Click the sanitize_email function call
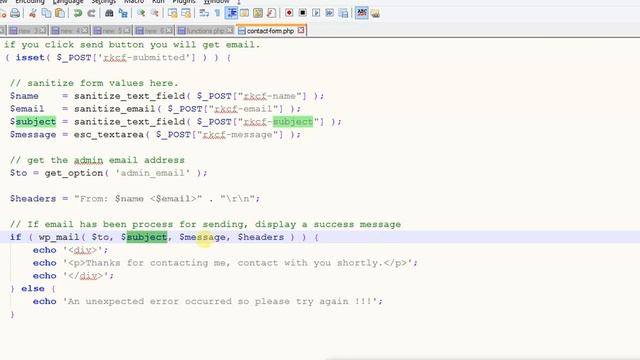Image resolution: width=640 pixels, height=360 pixels. point(114,109)
